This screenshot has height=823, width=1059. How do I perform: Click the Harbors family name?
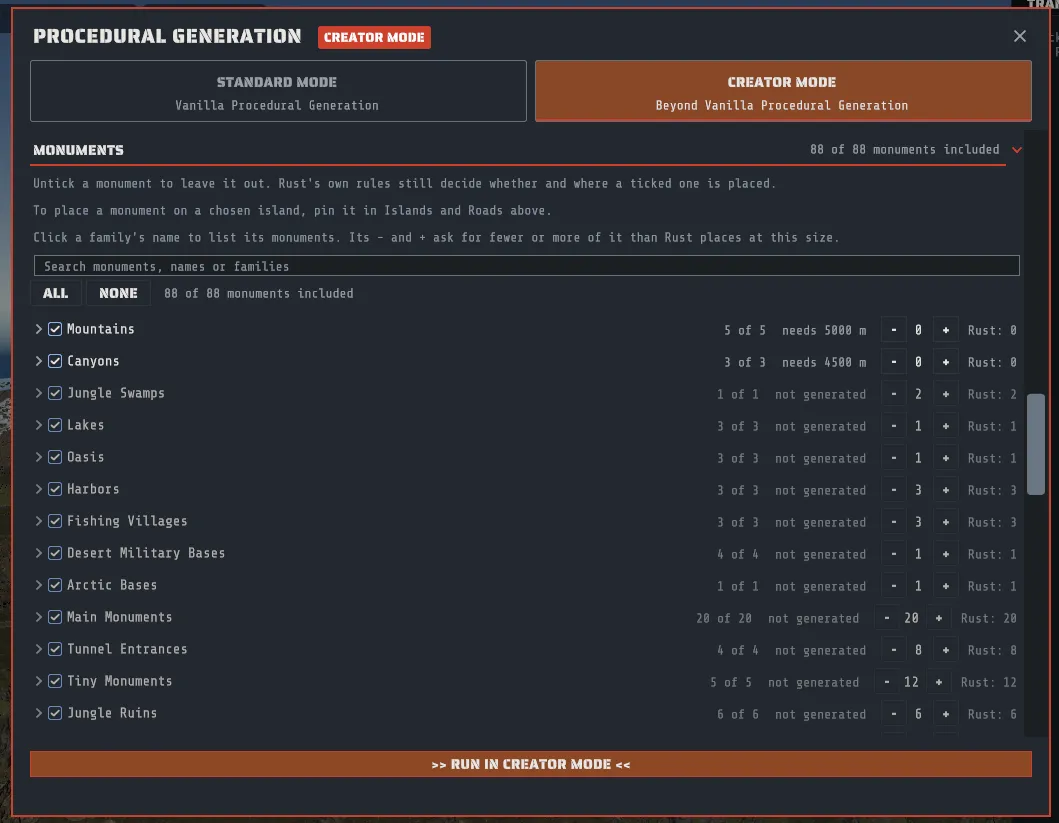pos(93,489)
